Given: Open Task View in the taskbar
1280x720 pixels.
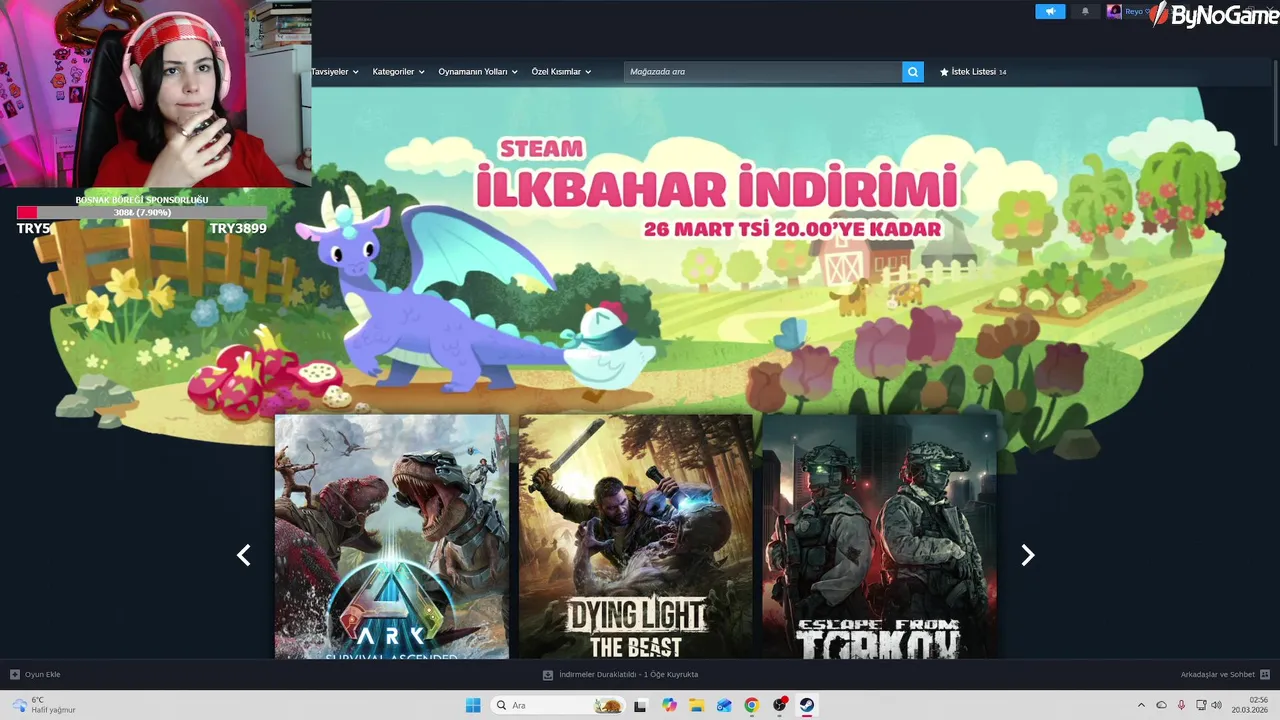Looking at the screenshot, I should click(641, 705).
